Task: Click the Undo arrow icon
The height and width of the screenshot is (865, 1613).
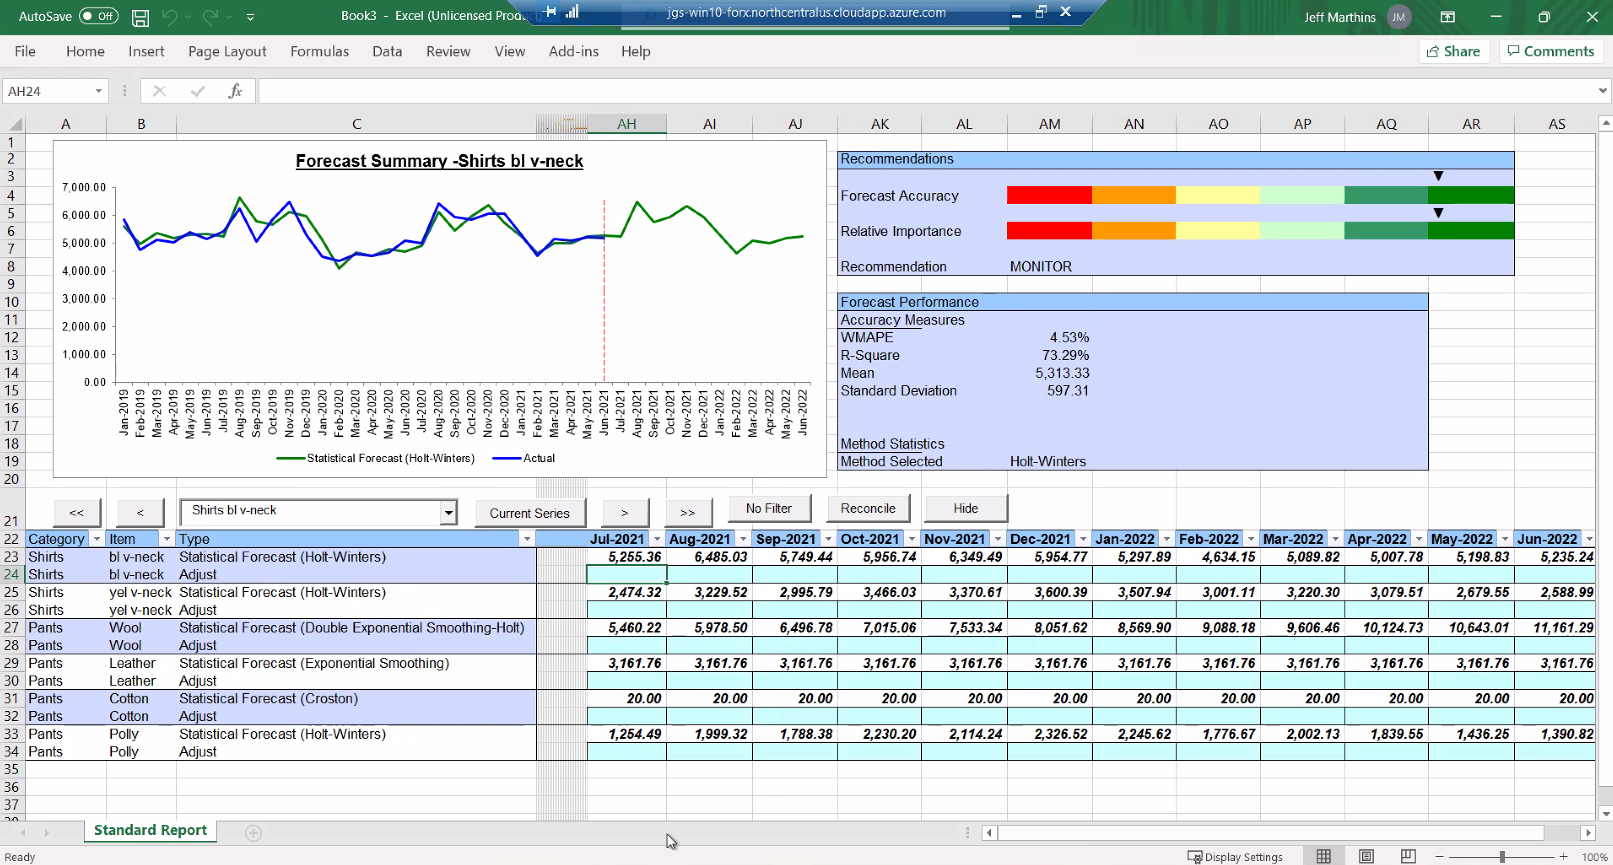Action: click(170, 17)
